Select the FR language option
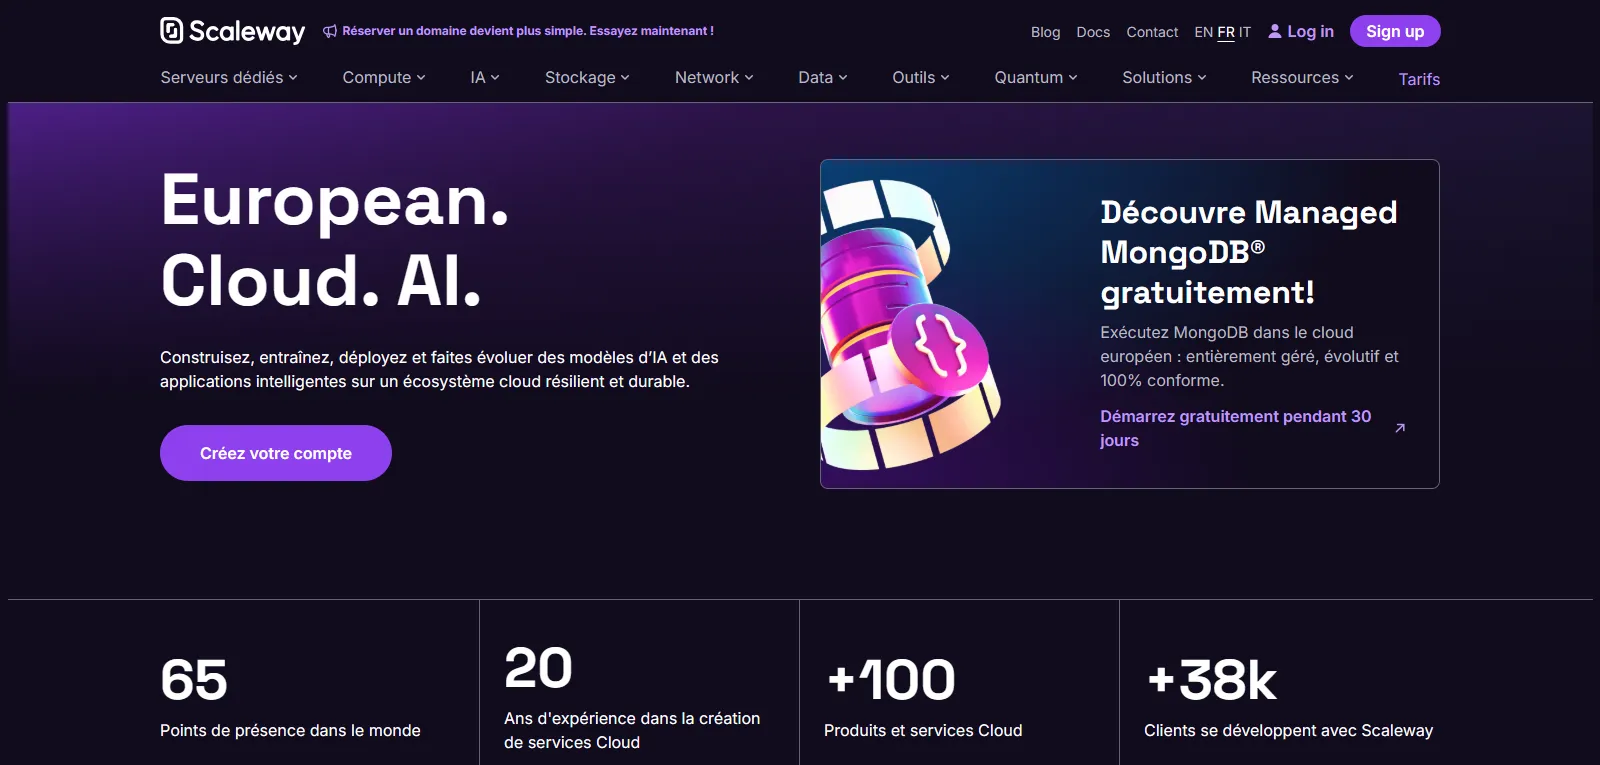This screenshot has height=765, width=1600. [1226, 32]
